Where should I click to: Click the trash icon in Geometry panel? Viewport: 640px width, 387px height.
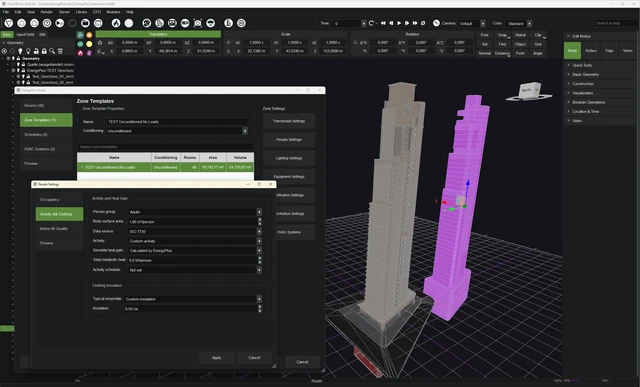[60, 51]
